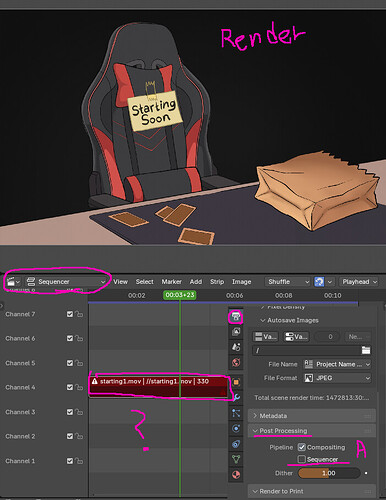386x500 pixels.
Task: Open the View Layer properties tab
Action: pyautogui.click(x=236, y=331)
